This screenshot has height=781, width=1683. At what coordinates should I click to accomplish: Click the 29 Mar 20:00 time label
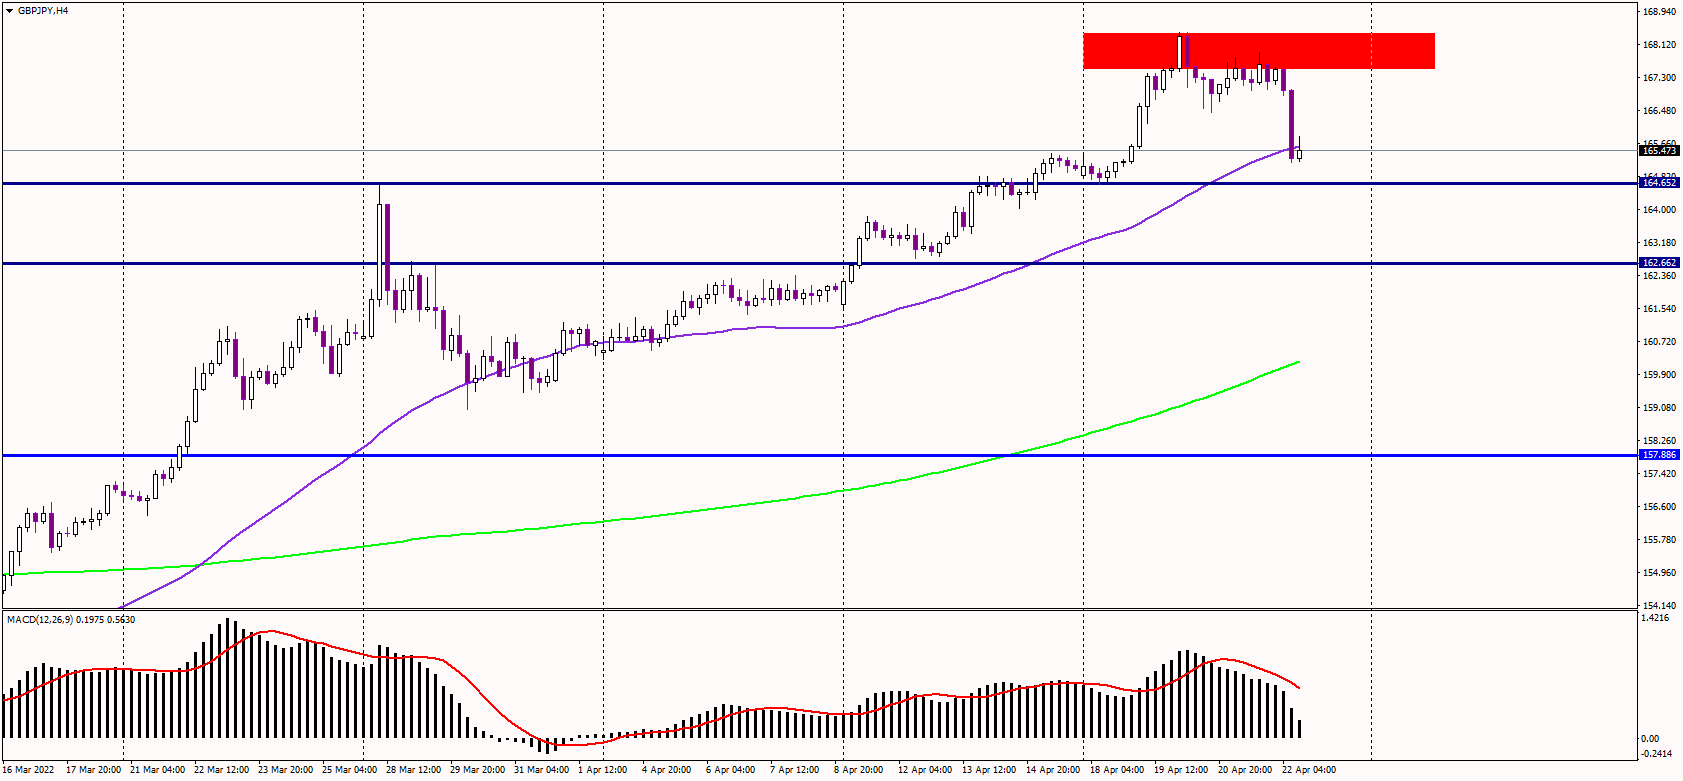(478, 770)
